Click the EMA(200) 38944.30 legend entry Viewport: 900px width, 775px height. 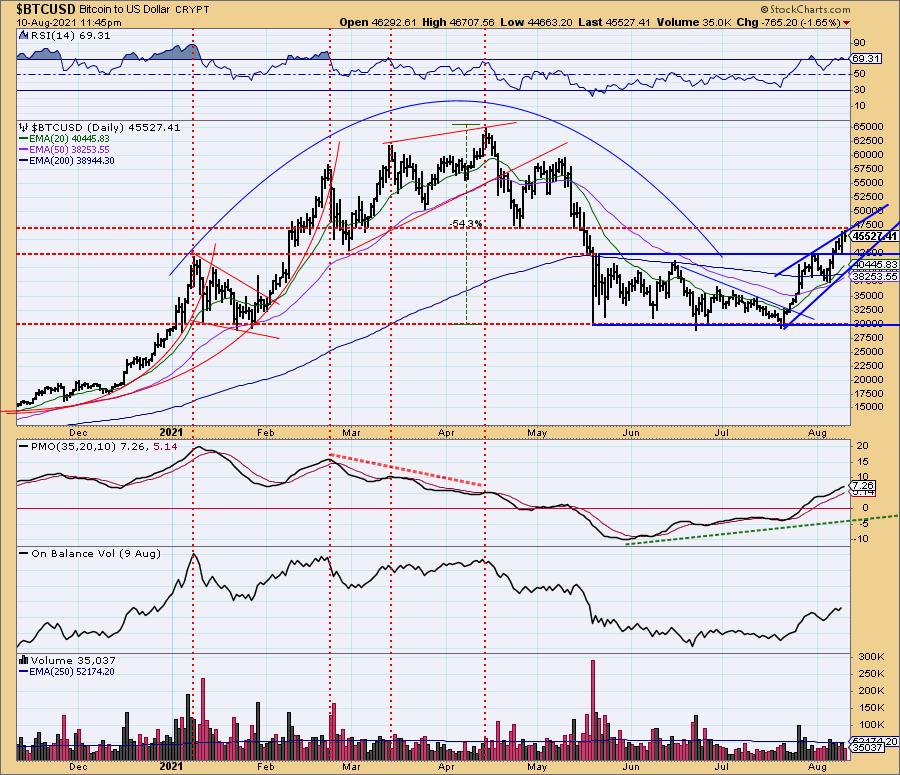point(67,161)
